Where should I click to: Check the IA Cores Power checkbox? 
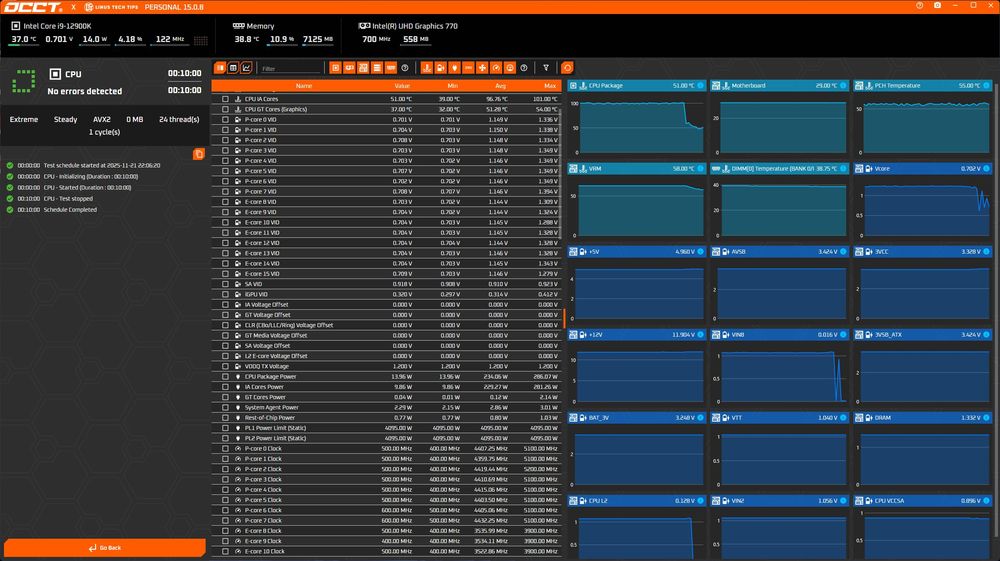tap(225, 387)
